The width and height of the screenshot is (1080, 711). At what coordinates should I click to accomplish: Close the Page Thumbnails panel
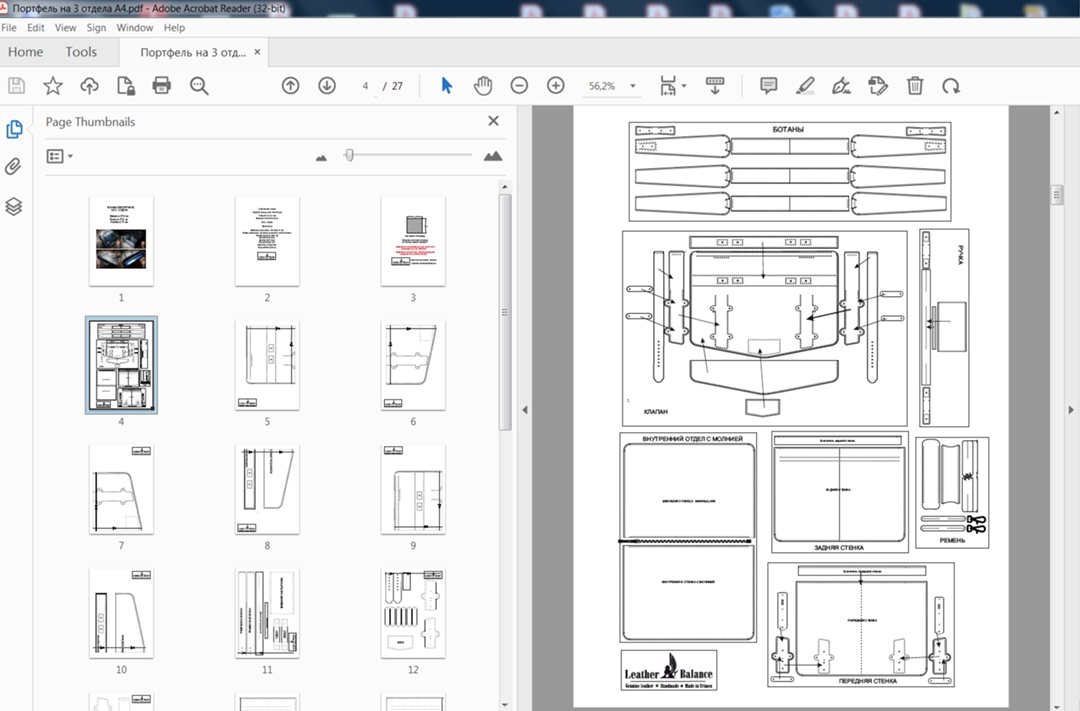coord(493,121)
